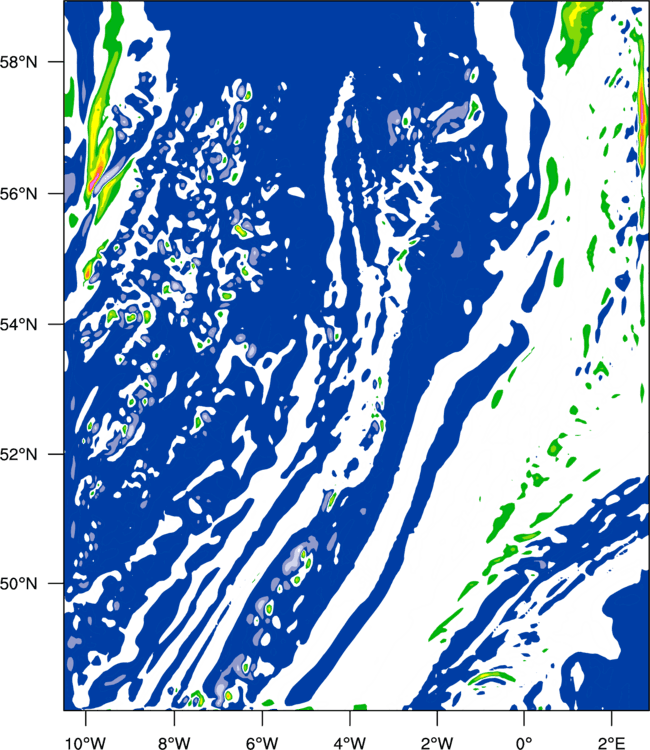This screenshot has height=750, width=650.
Task: Click the 56°N latitude label
Action: coord(19,194)
